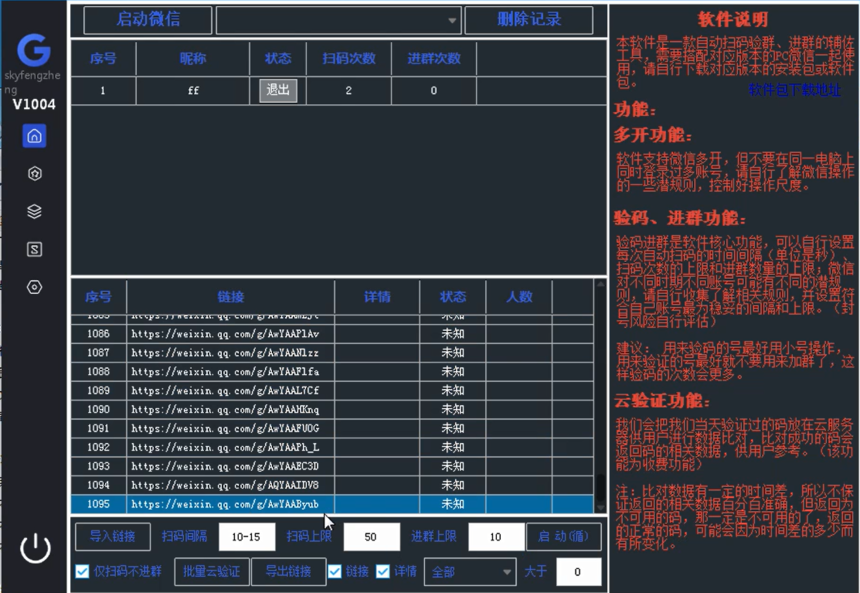Click 退出 button for account ff
This screenshot has height=593, width=860.
pyautogui.click(x=278, y=90)
